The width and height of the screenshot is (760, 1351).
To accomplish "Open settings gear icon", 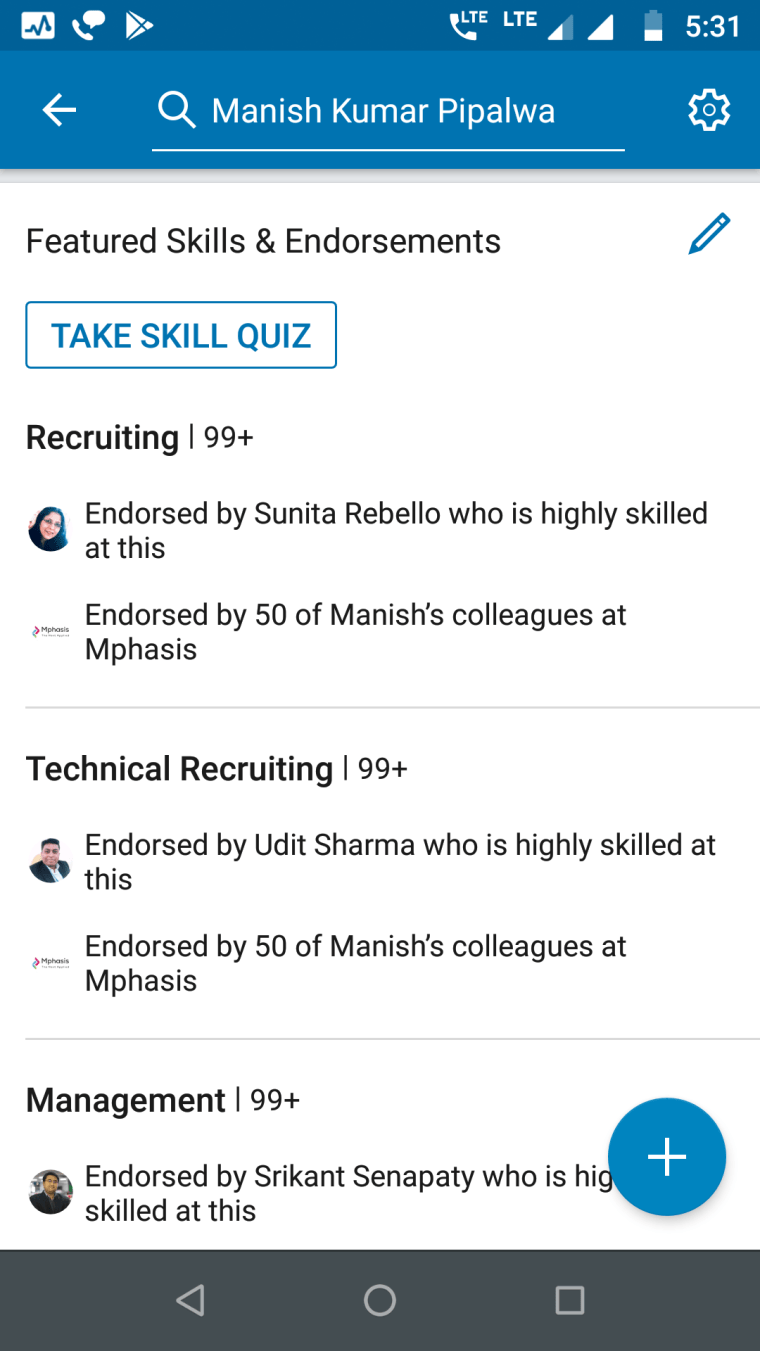I will (x=709, y=110).
